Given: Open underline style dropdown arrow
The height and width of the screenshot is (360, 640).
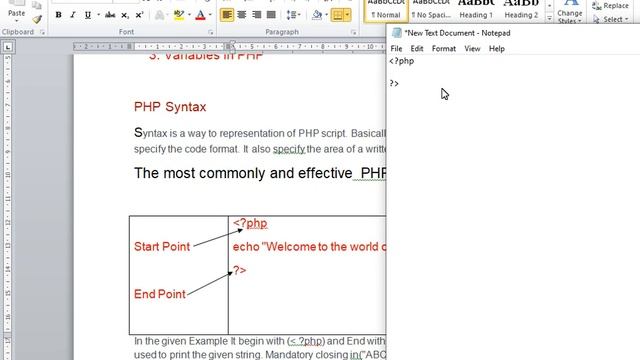Looking at the screenshot, I should (x=98, y=15).
